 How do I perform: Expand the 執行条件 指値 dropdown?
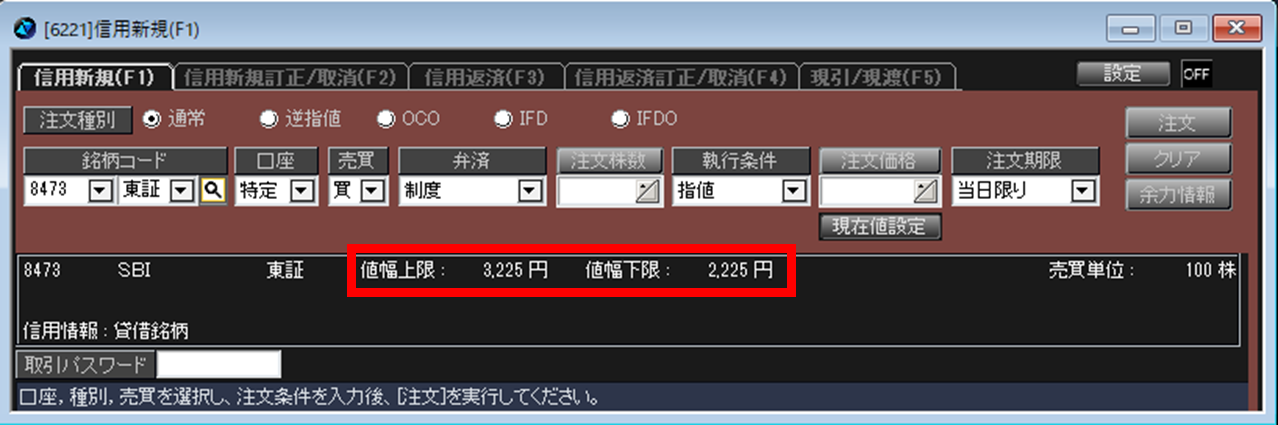[x=794, y=191]
